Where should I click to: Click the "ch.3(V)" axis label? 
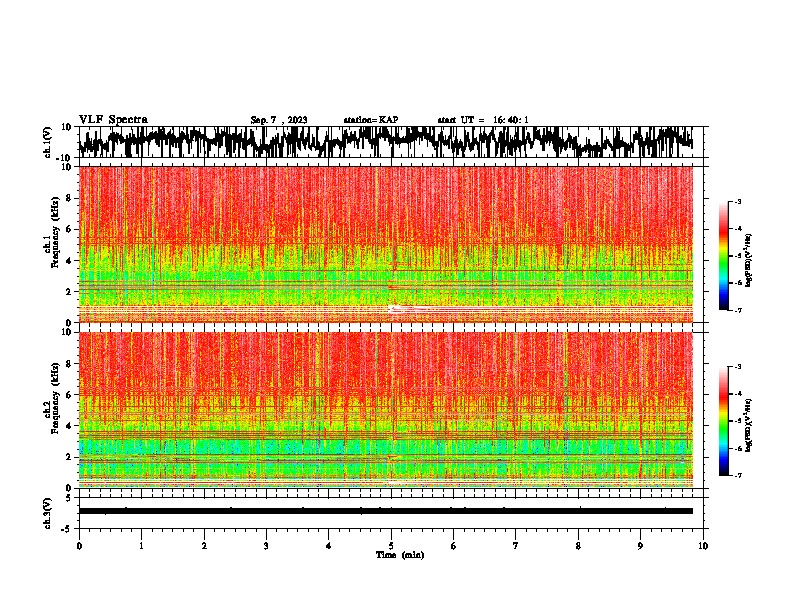click(48, 514)
